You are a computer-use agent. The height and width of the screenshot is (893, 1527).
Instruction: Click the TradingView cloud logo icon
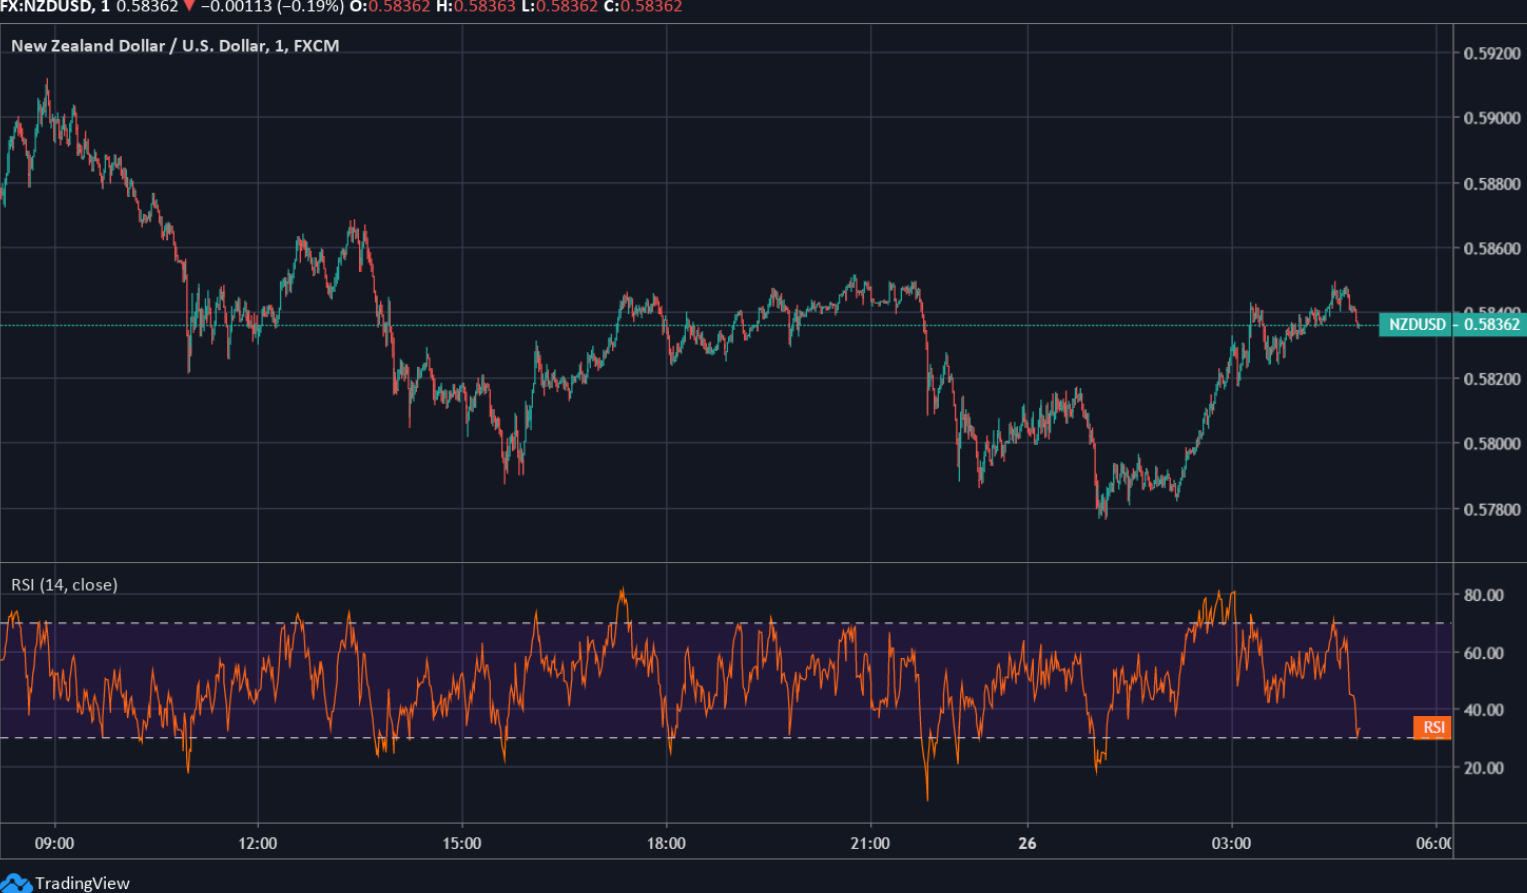(x=16, y=882)
